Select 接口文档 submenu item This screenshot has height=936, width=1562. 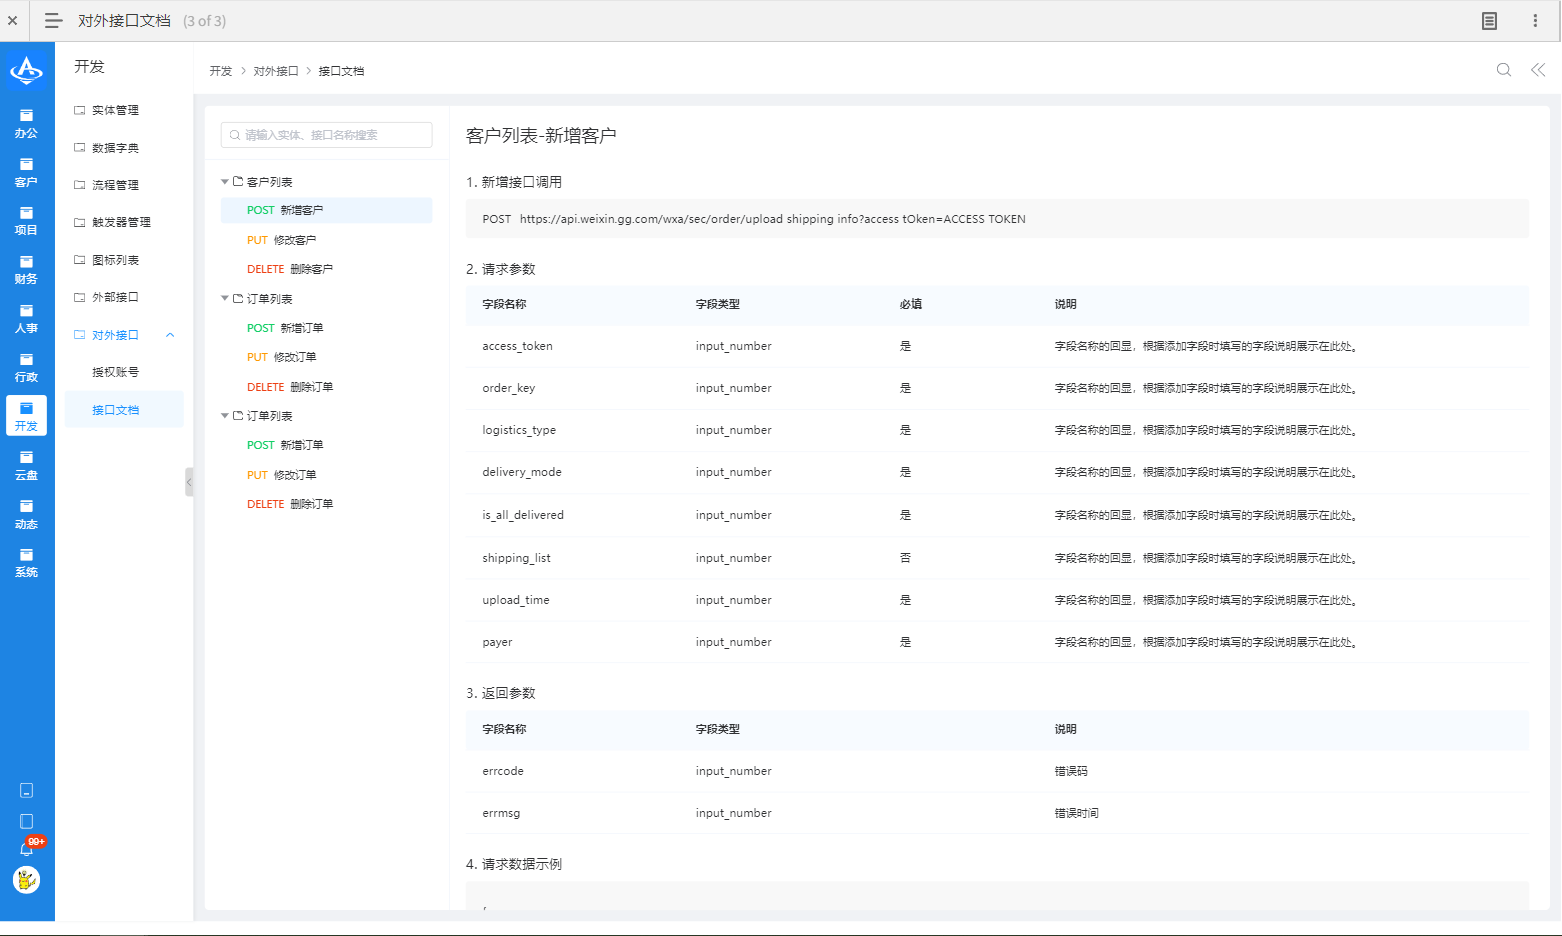pyautogui.click(x=124, y=410)
